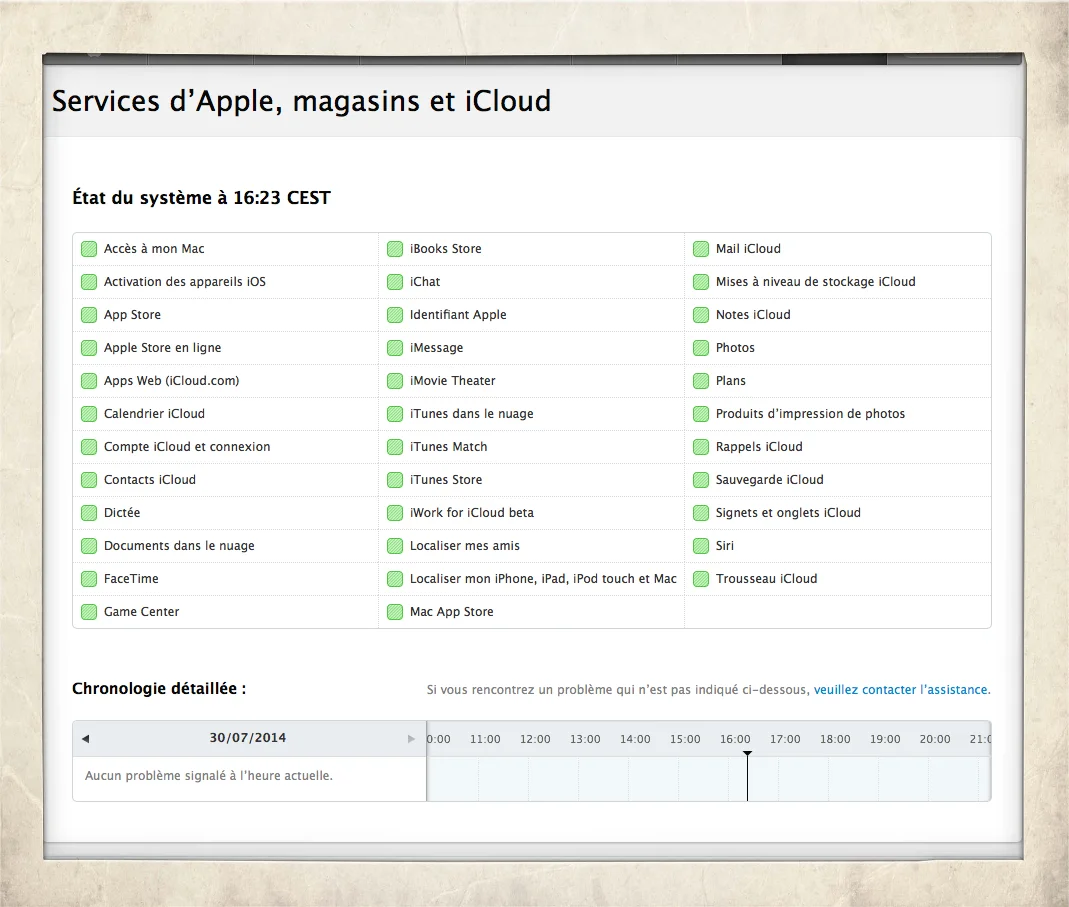This screenshot has height=907, width=1069.
Task: Click the Notes iCloud entry
Action: [x=838, y=315]
